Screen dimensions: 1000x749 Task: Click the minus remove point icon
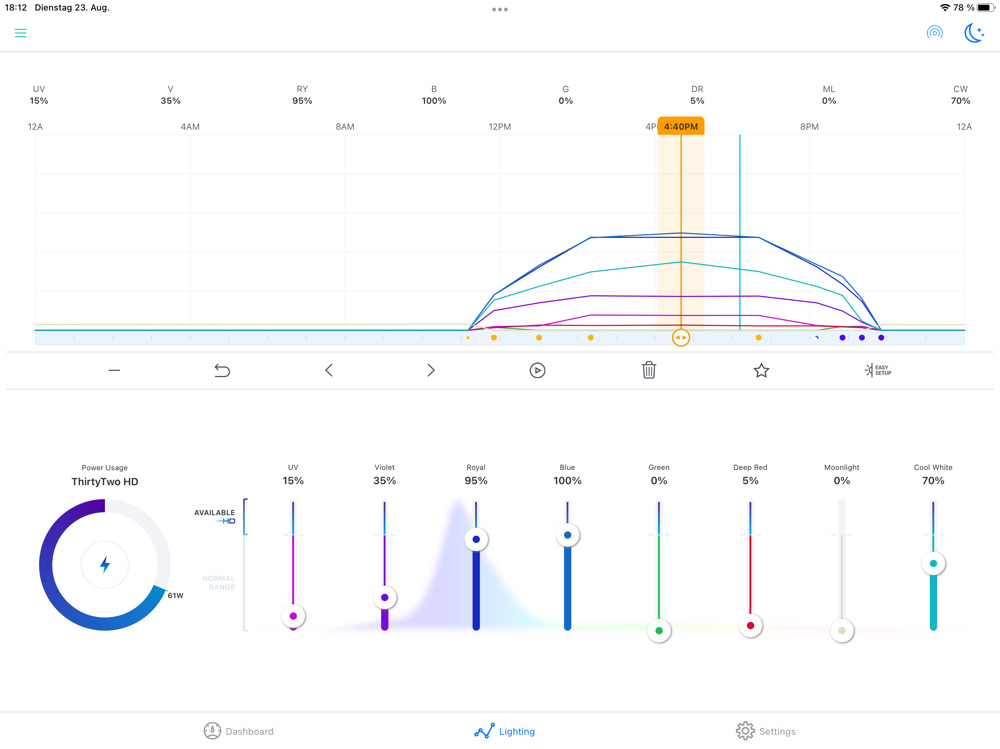(114, 370)
